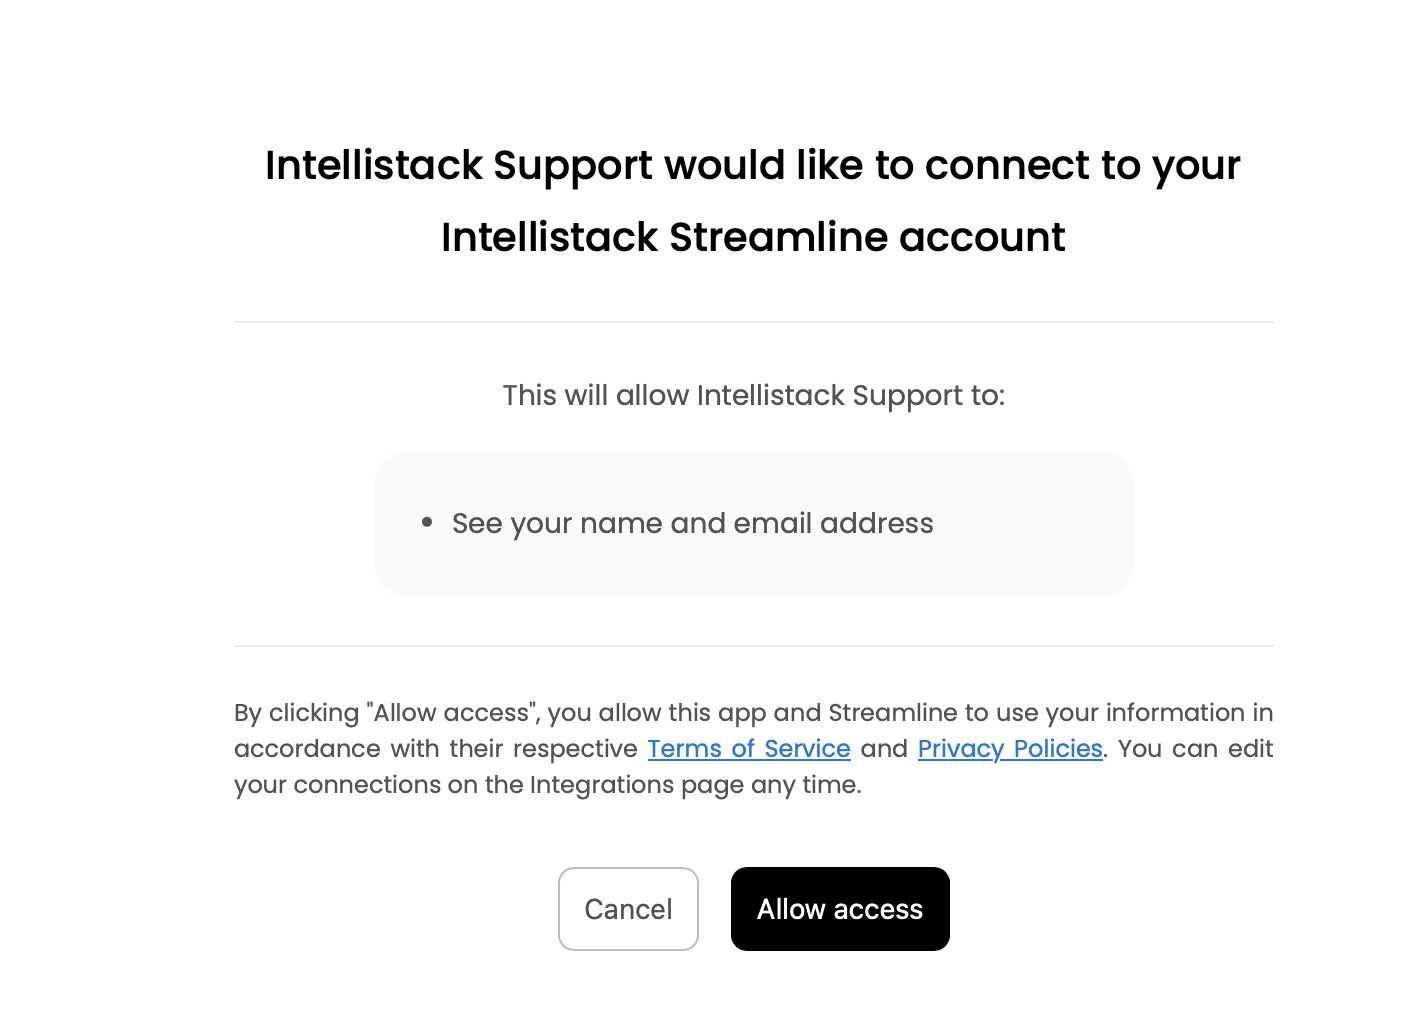Click the 'Intellistack Streamline account' heading line
1424x1026 pixels.
[x=752, y=238]
